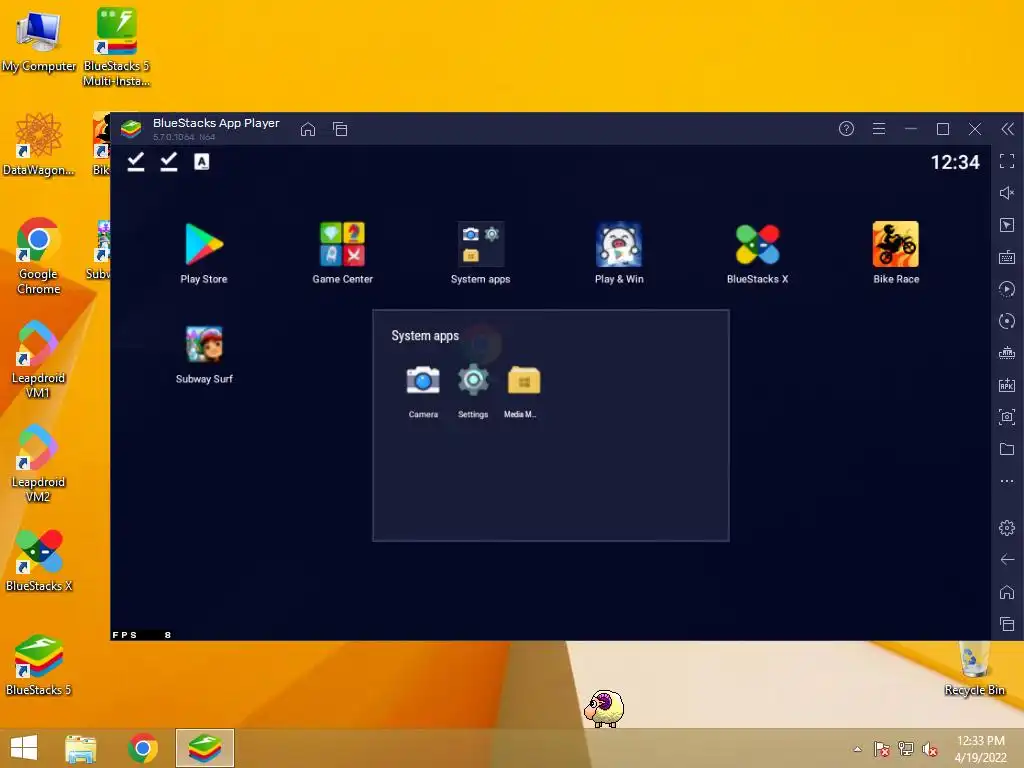Open BlueStacks 5 desktop shortcut

click(x=39, y=664)
